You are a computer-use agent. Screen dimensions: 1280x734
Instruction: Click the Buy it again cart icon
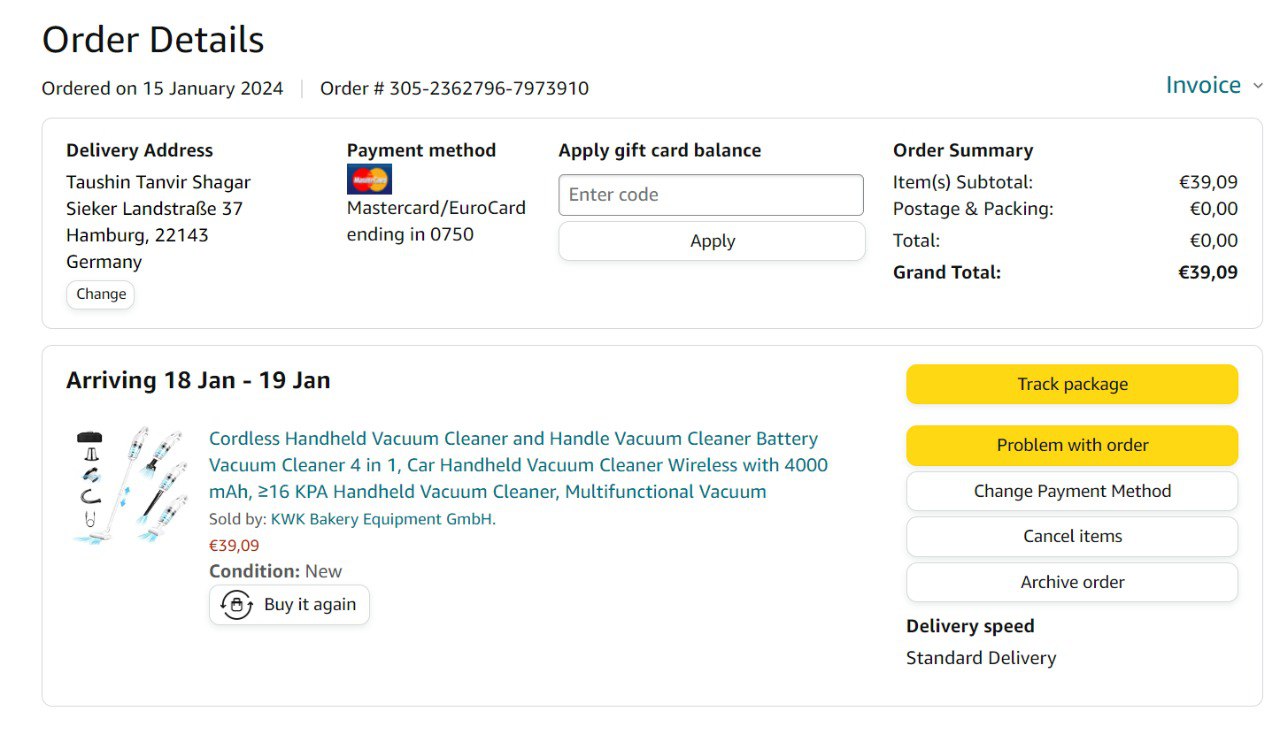click(x=236, y=605)
